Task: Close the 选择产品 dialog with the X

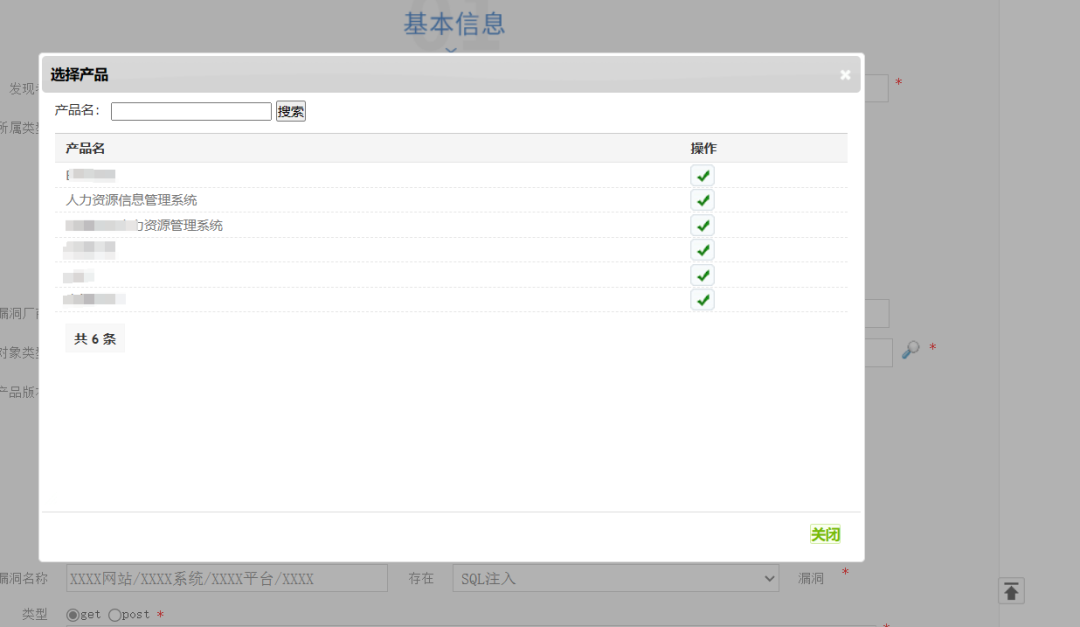Action: [x=845, y=74]
